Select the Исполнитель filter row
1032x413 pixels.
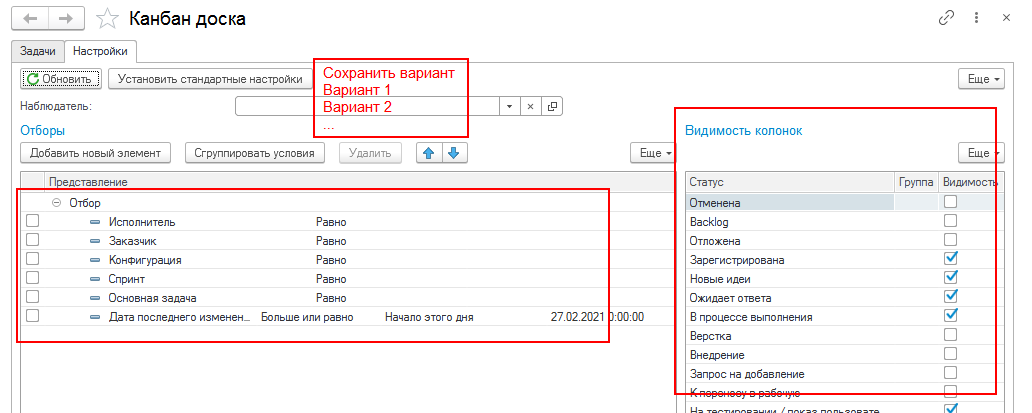tap(349, 222)
